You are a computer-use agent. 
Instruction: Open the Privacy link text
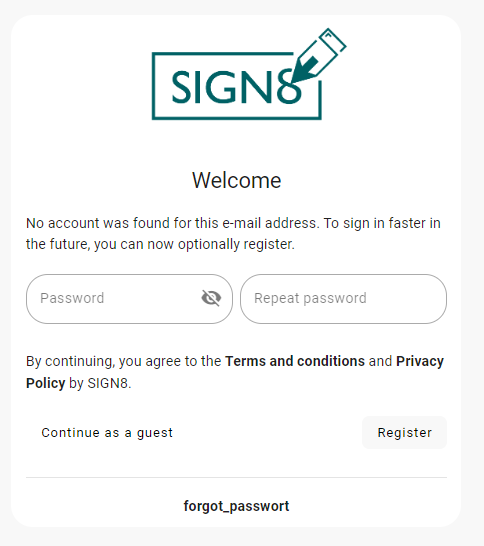420,361
